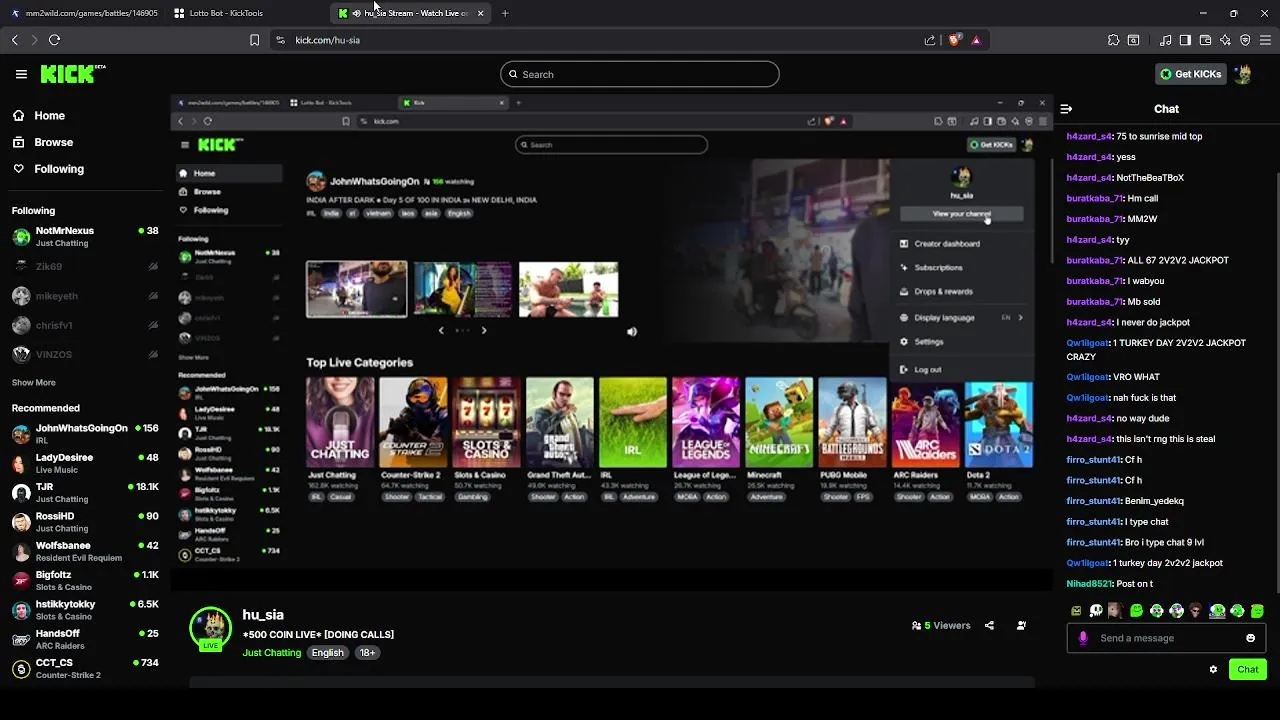Open Wolfsbanee Resident Evil channel

pyautogui.click(x=84, y=551)
